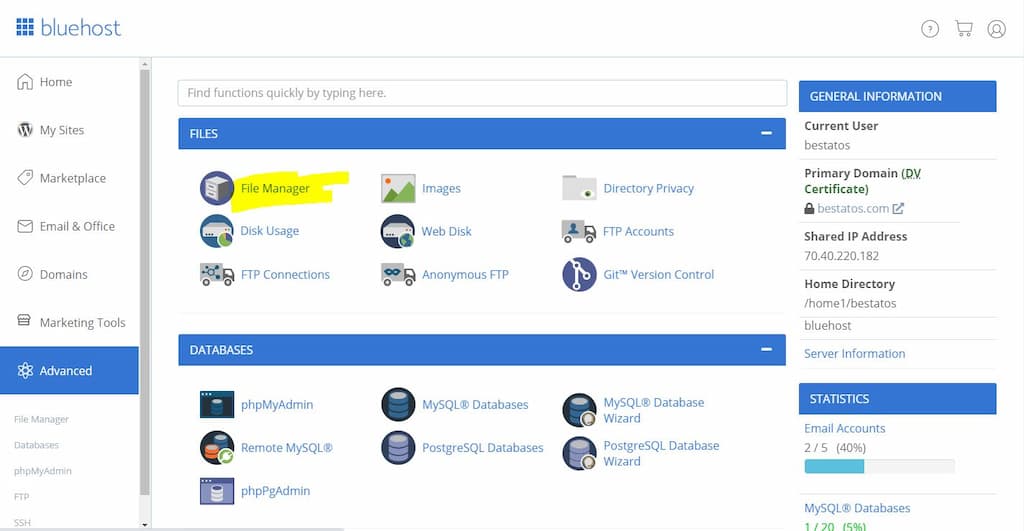1024x531 pixels.
Task: Open the user account profile icon
Action: 997,29
